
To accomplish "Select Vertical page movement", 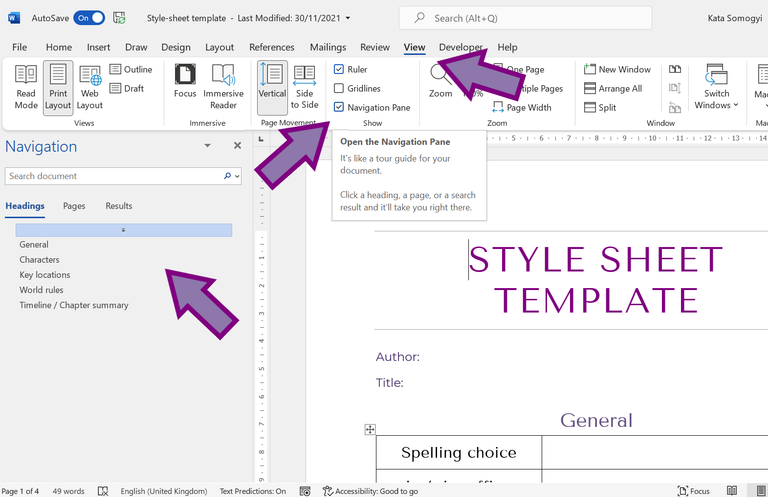I will pyautogui.click(x=272, y=87).
